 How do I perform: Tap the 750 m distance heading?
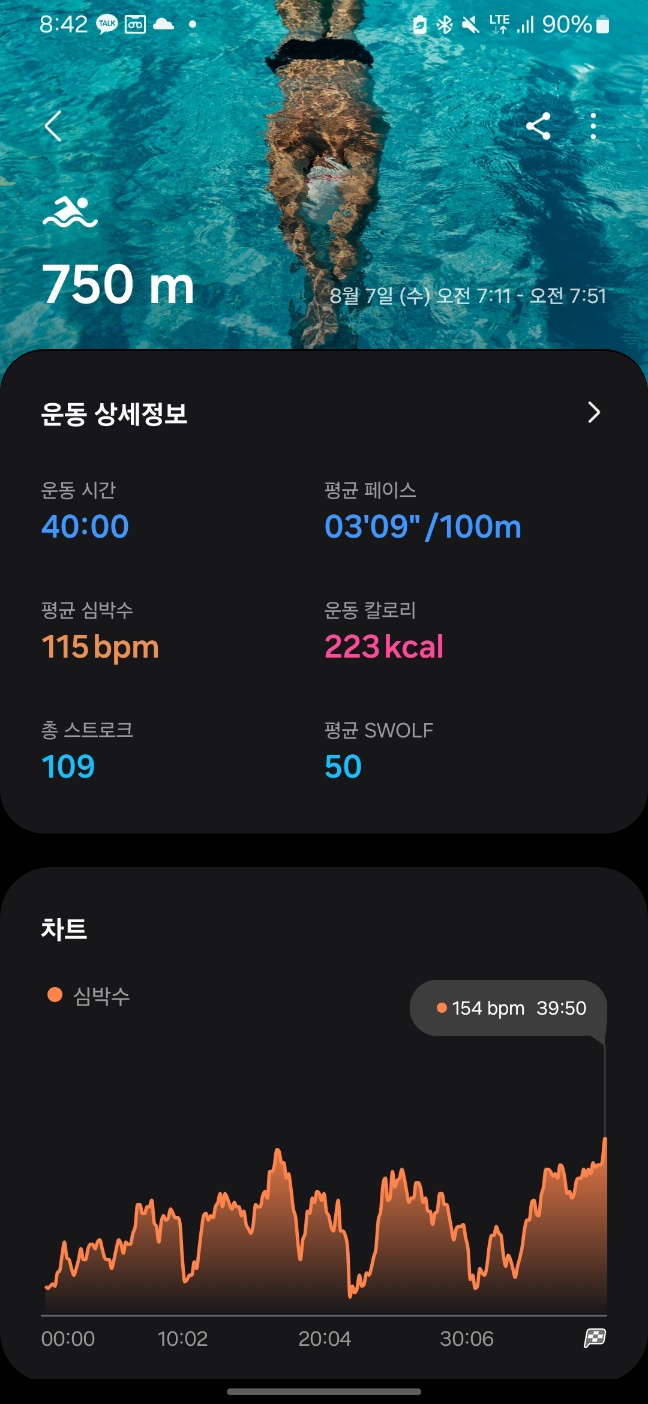click(118, 285)
